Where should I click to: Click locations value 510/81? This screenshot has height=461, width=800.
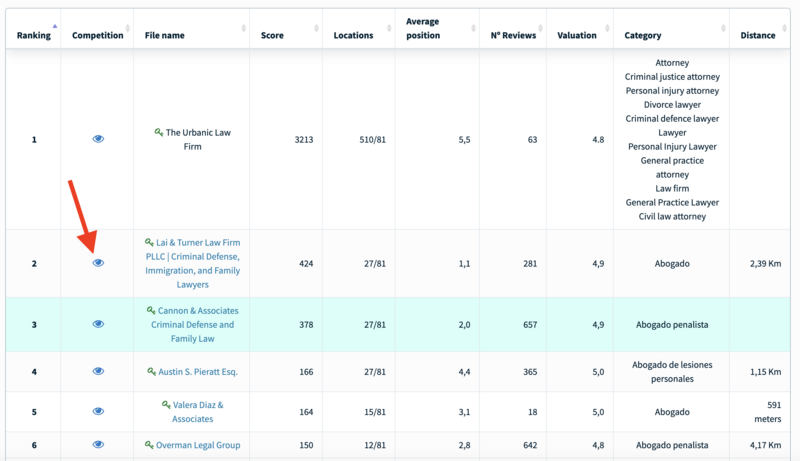372,139
